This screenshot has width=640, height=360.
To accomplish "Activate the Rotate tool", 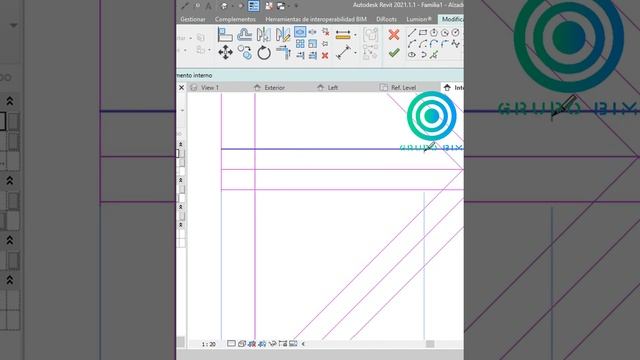I will [264, 53].
